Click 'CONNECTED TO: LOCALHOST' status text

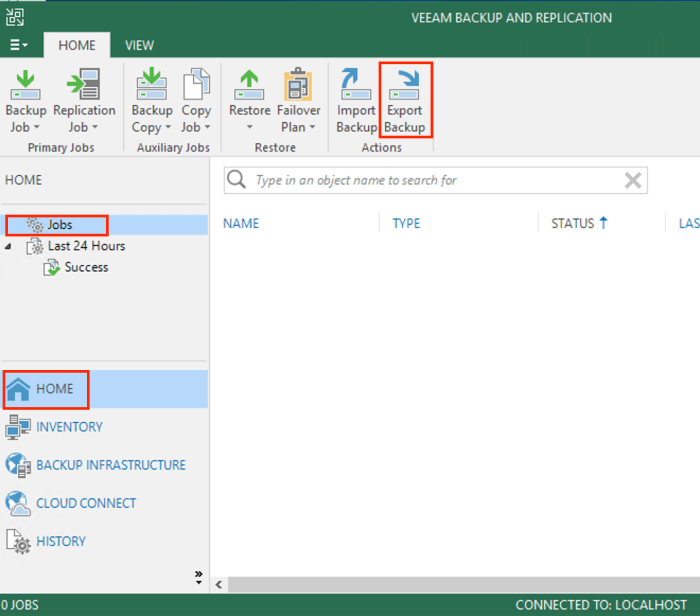(x=601, y=605)
